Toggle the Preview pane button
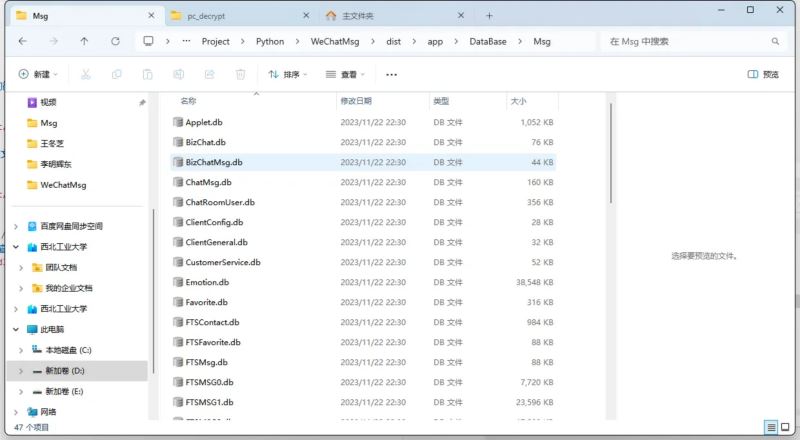800x440 pixels. [763, 74]
